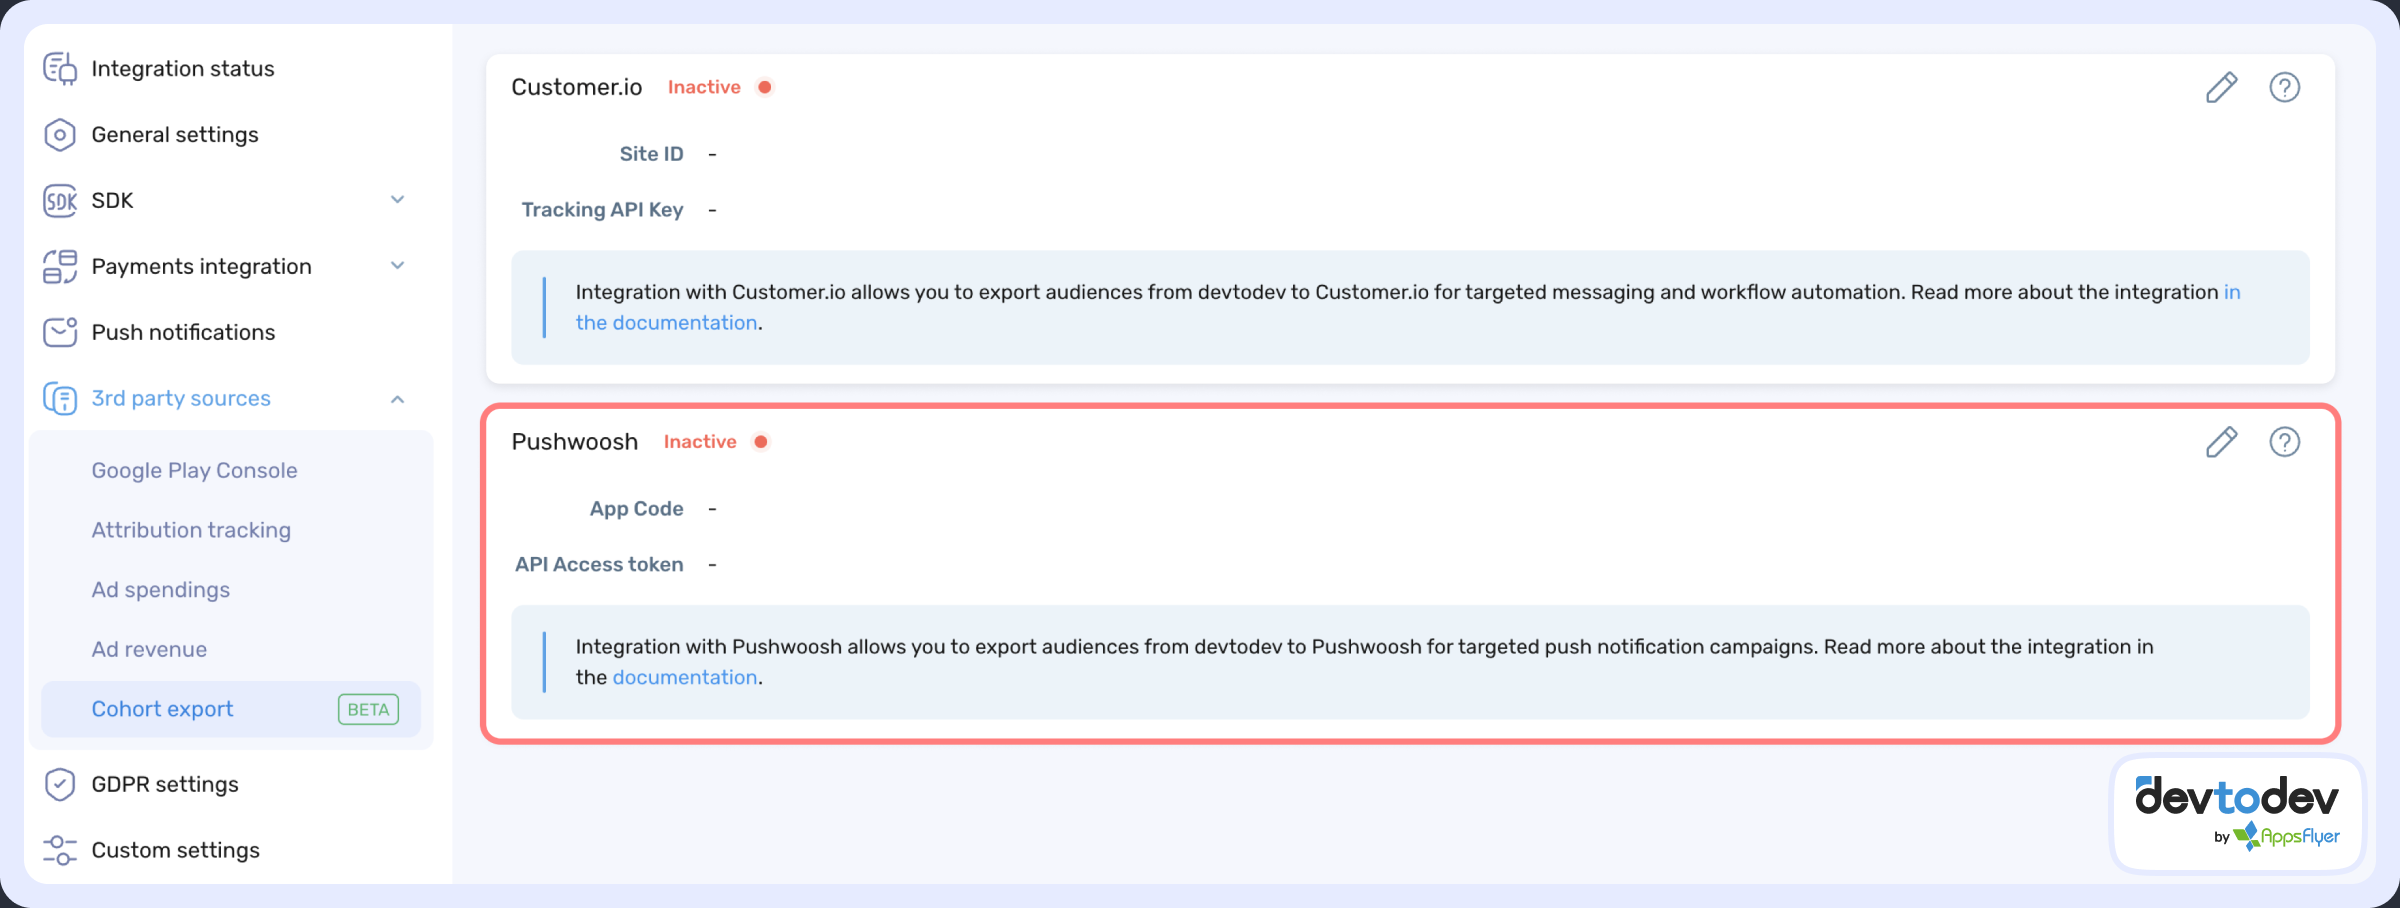Select Cohort export submenu item
The image size is (2400, 908).
tap(231, 709)
